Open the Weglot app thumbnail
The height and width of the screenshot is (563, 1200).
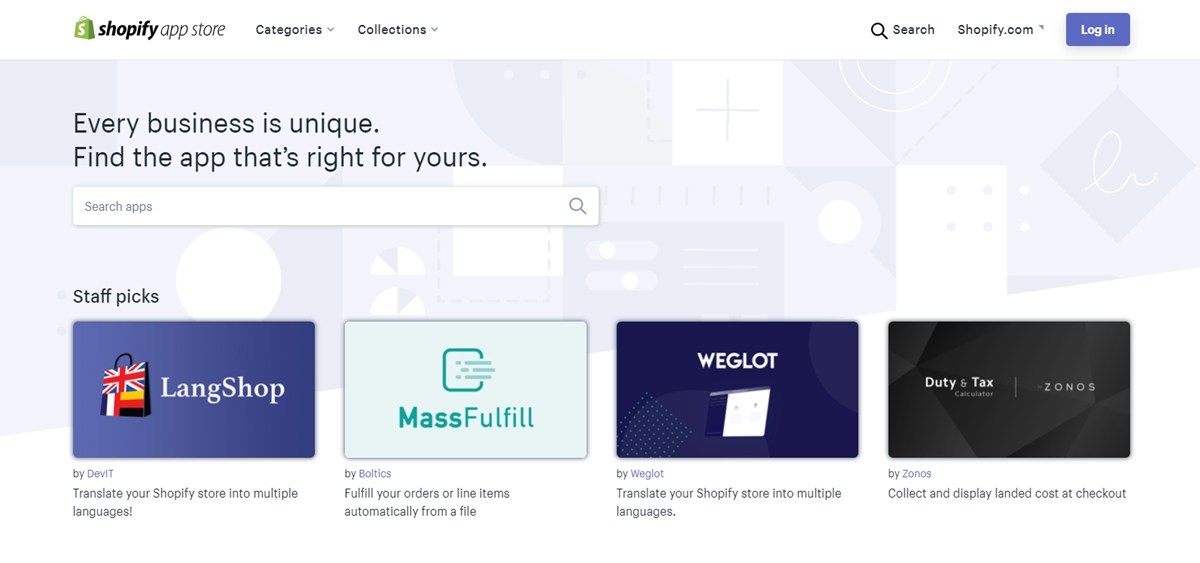pyautogui.click(x=737, y=389)
